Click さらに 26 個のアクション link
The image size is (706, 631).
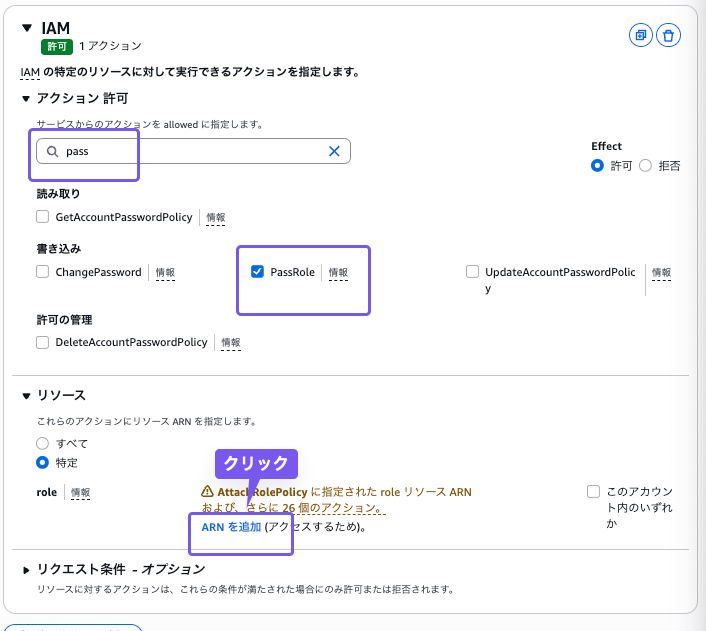(x=316, y=508)
